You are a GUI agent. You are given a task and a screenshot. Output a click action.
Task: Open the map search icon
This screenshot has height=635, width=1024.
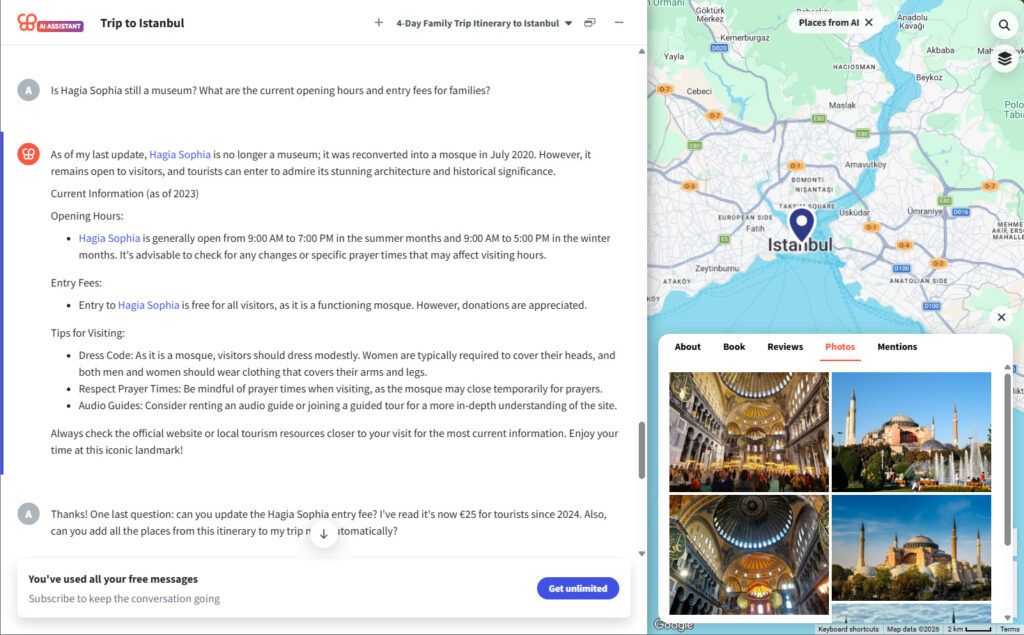click(x=1004, y=25)
